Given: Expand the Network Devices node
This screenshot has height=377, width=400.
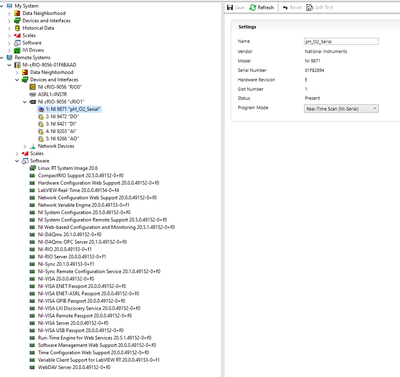Looking at the screenshot, I should click(x=25, y=146).
